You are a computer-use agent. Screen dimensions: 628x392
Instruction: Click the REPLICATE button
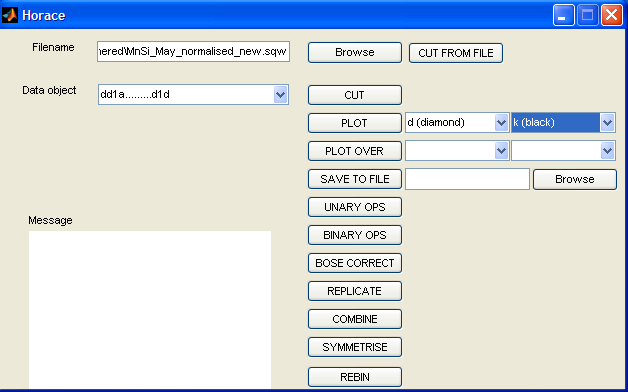pyautogui.click(x=354, y=291)
